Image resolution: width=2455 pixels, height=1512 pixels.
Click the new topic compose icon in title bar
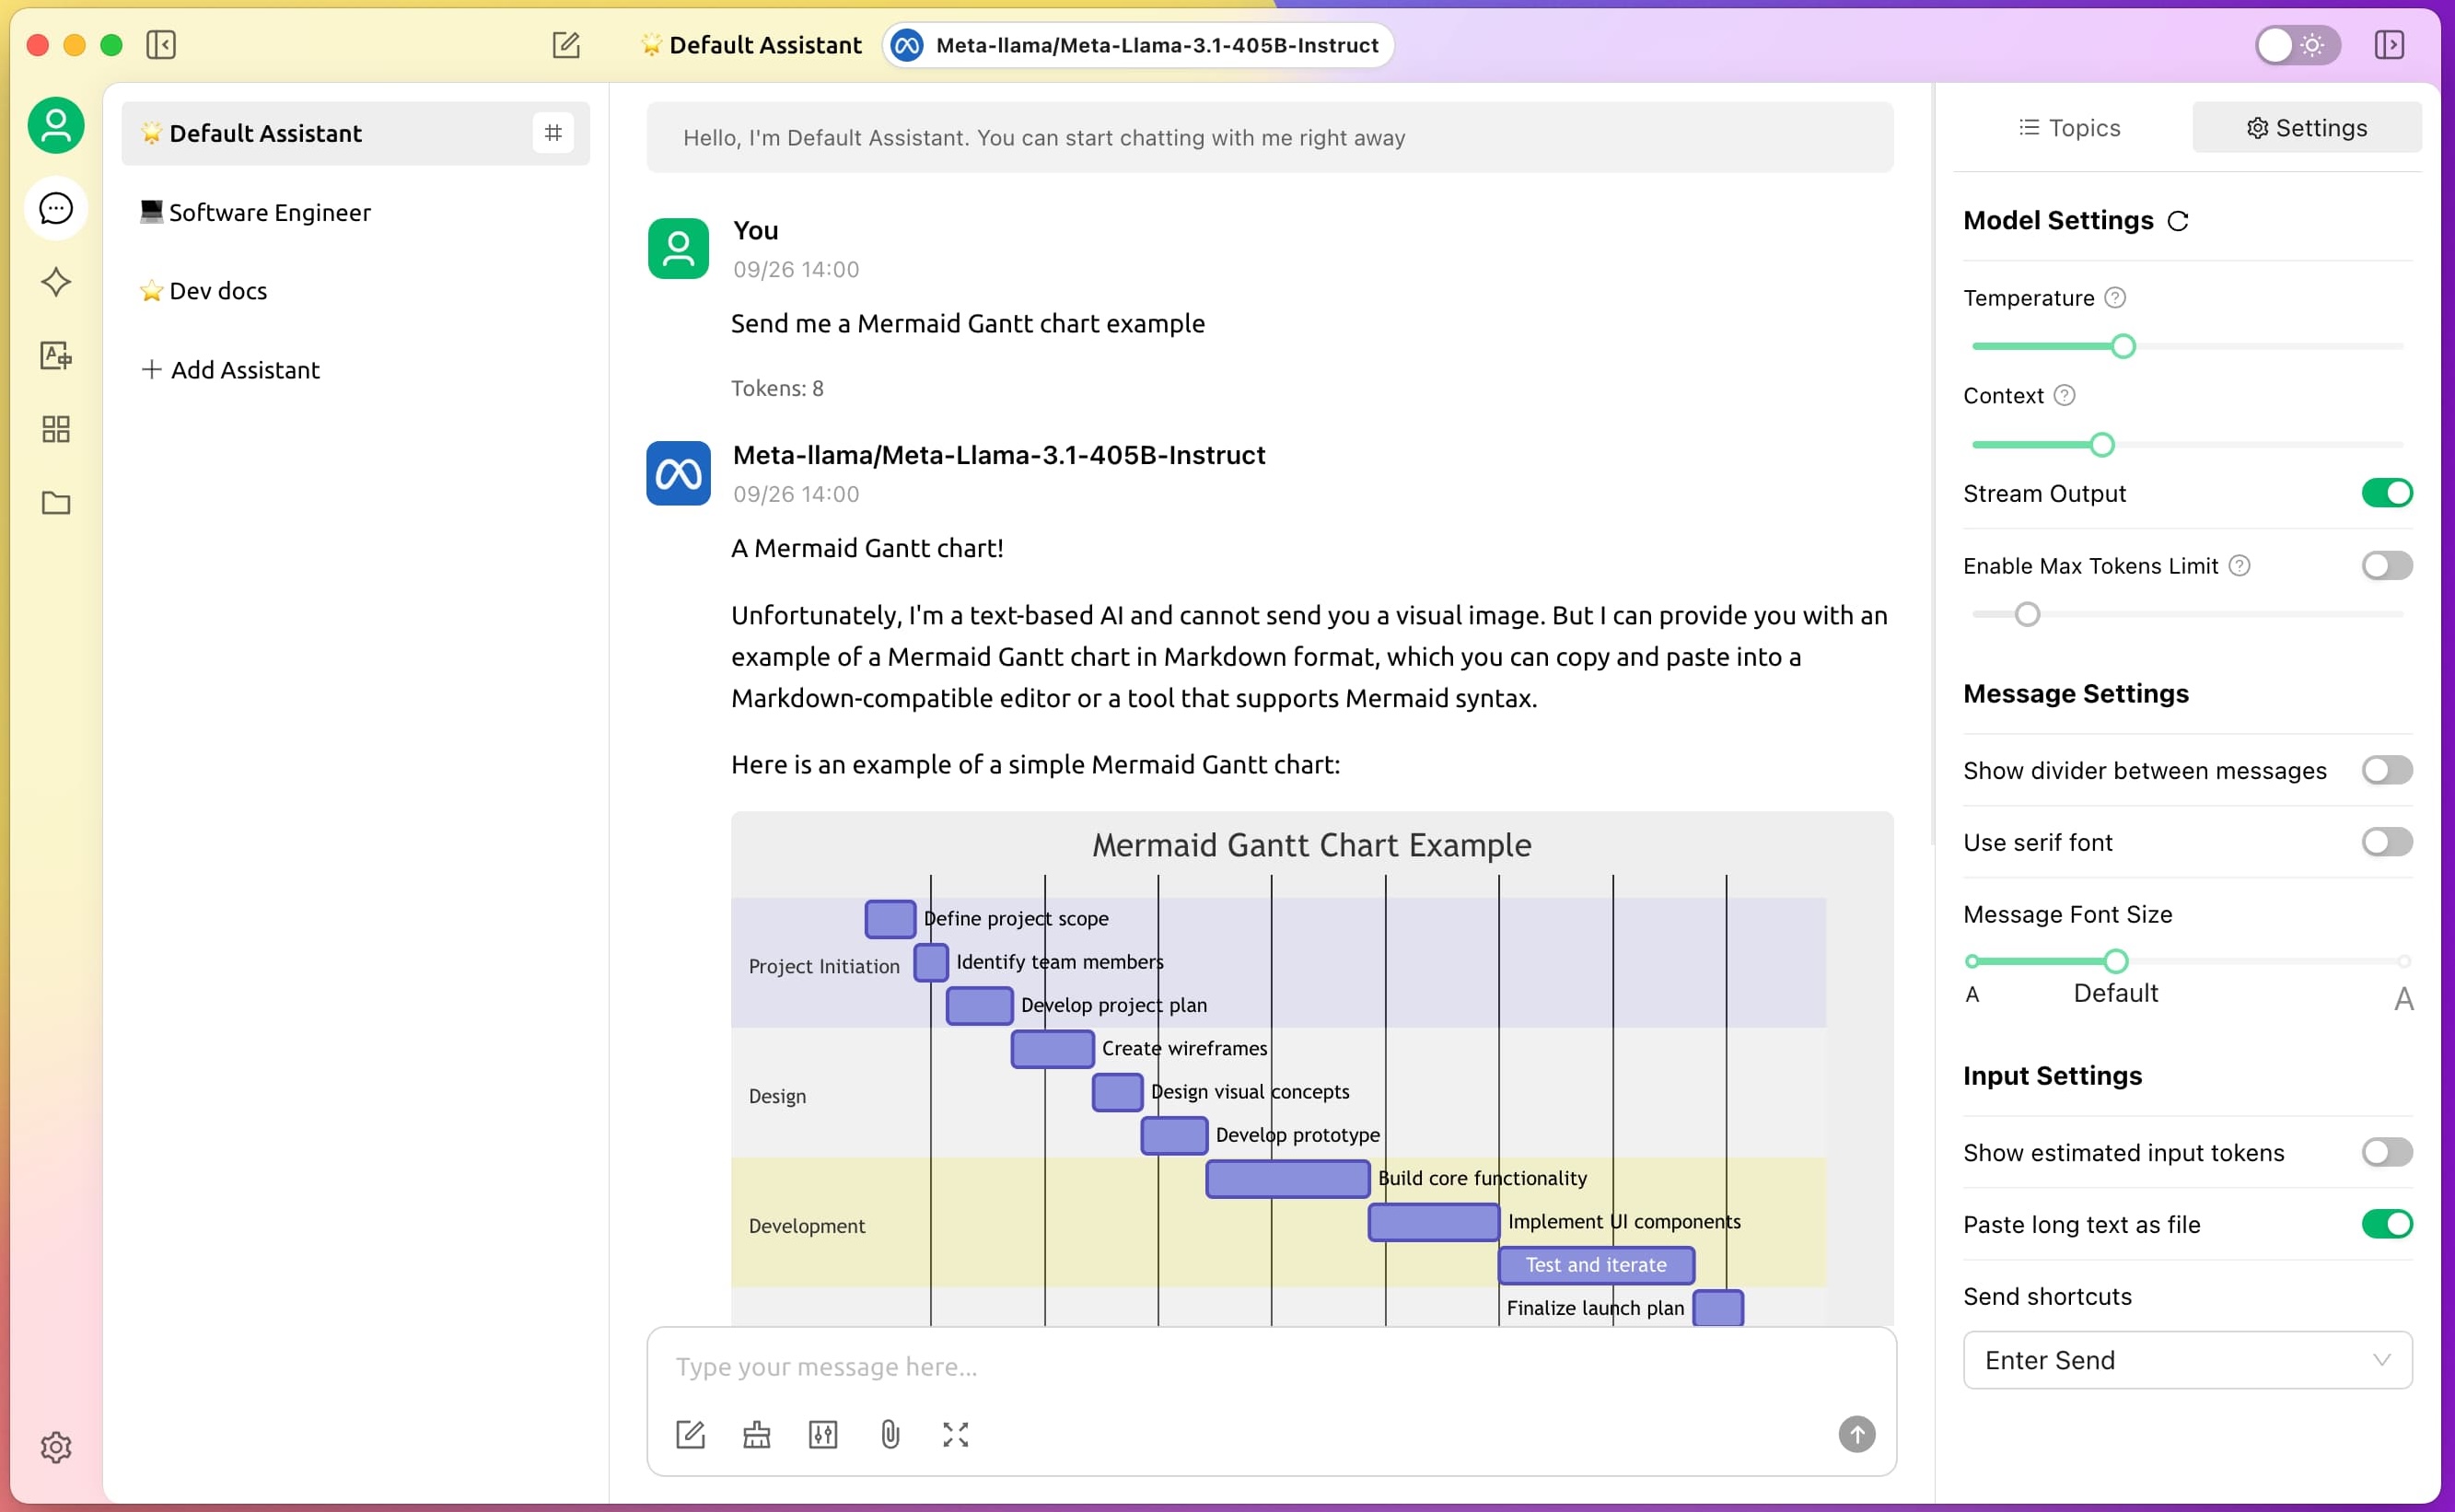pyautogui.click(x=565, y=45)
